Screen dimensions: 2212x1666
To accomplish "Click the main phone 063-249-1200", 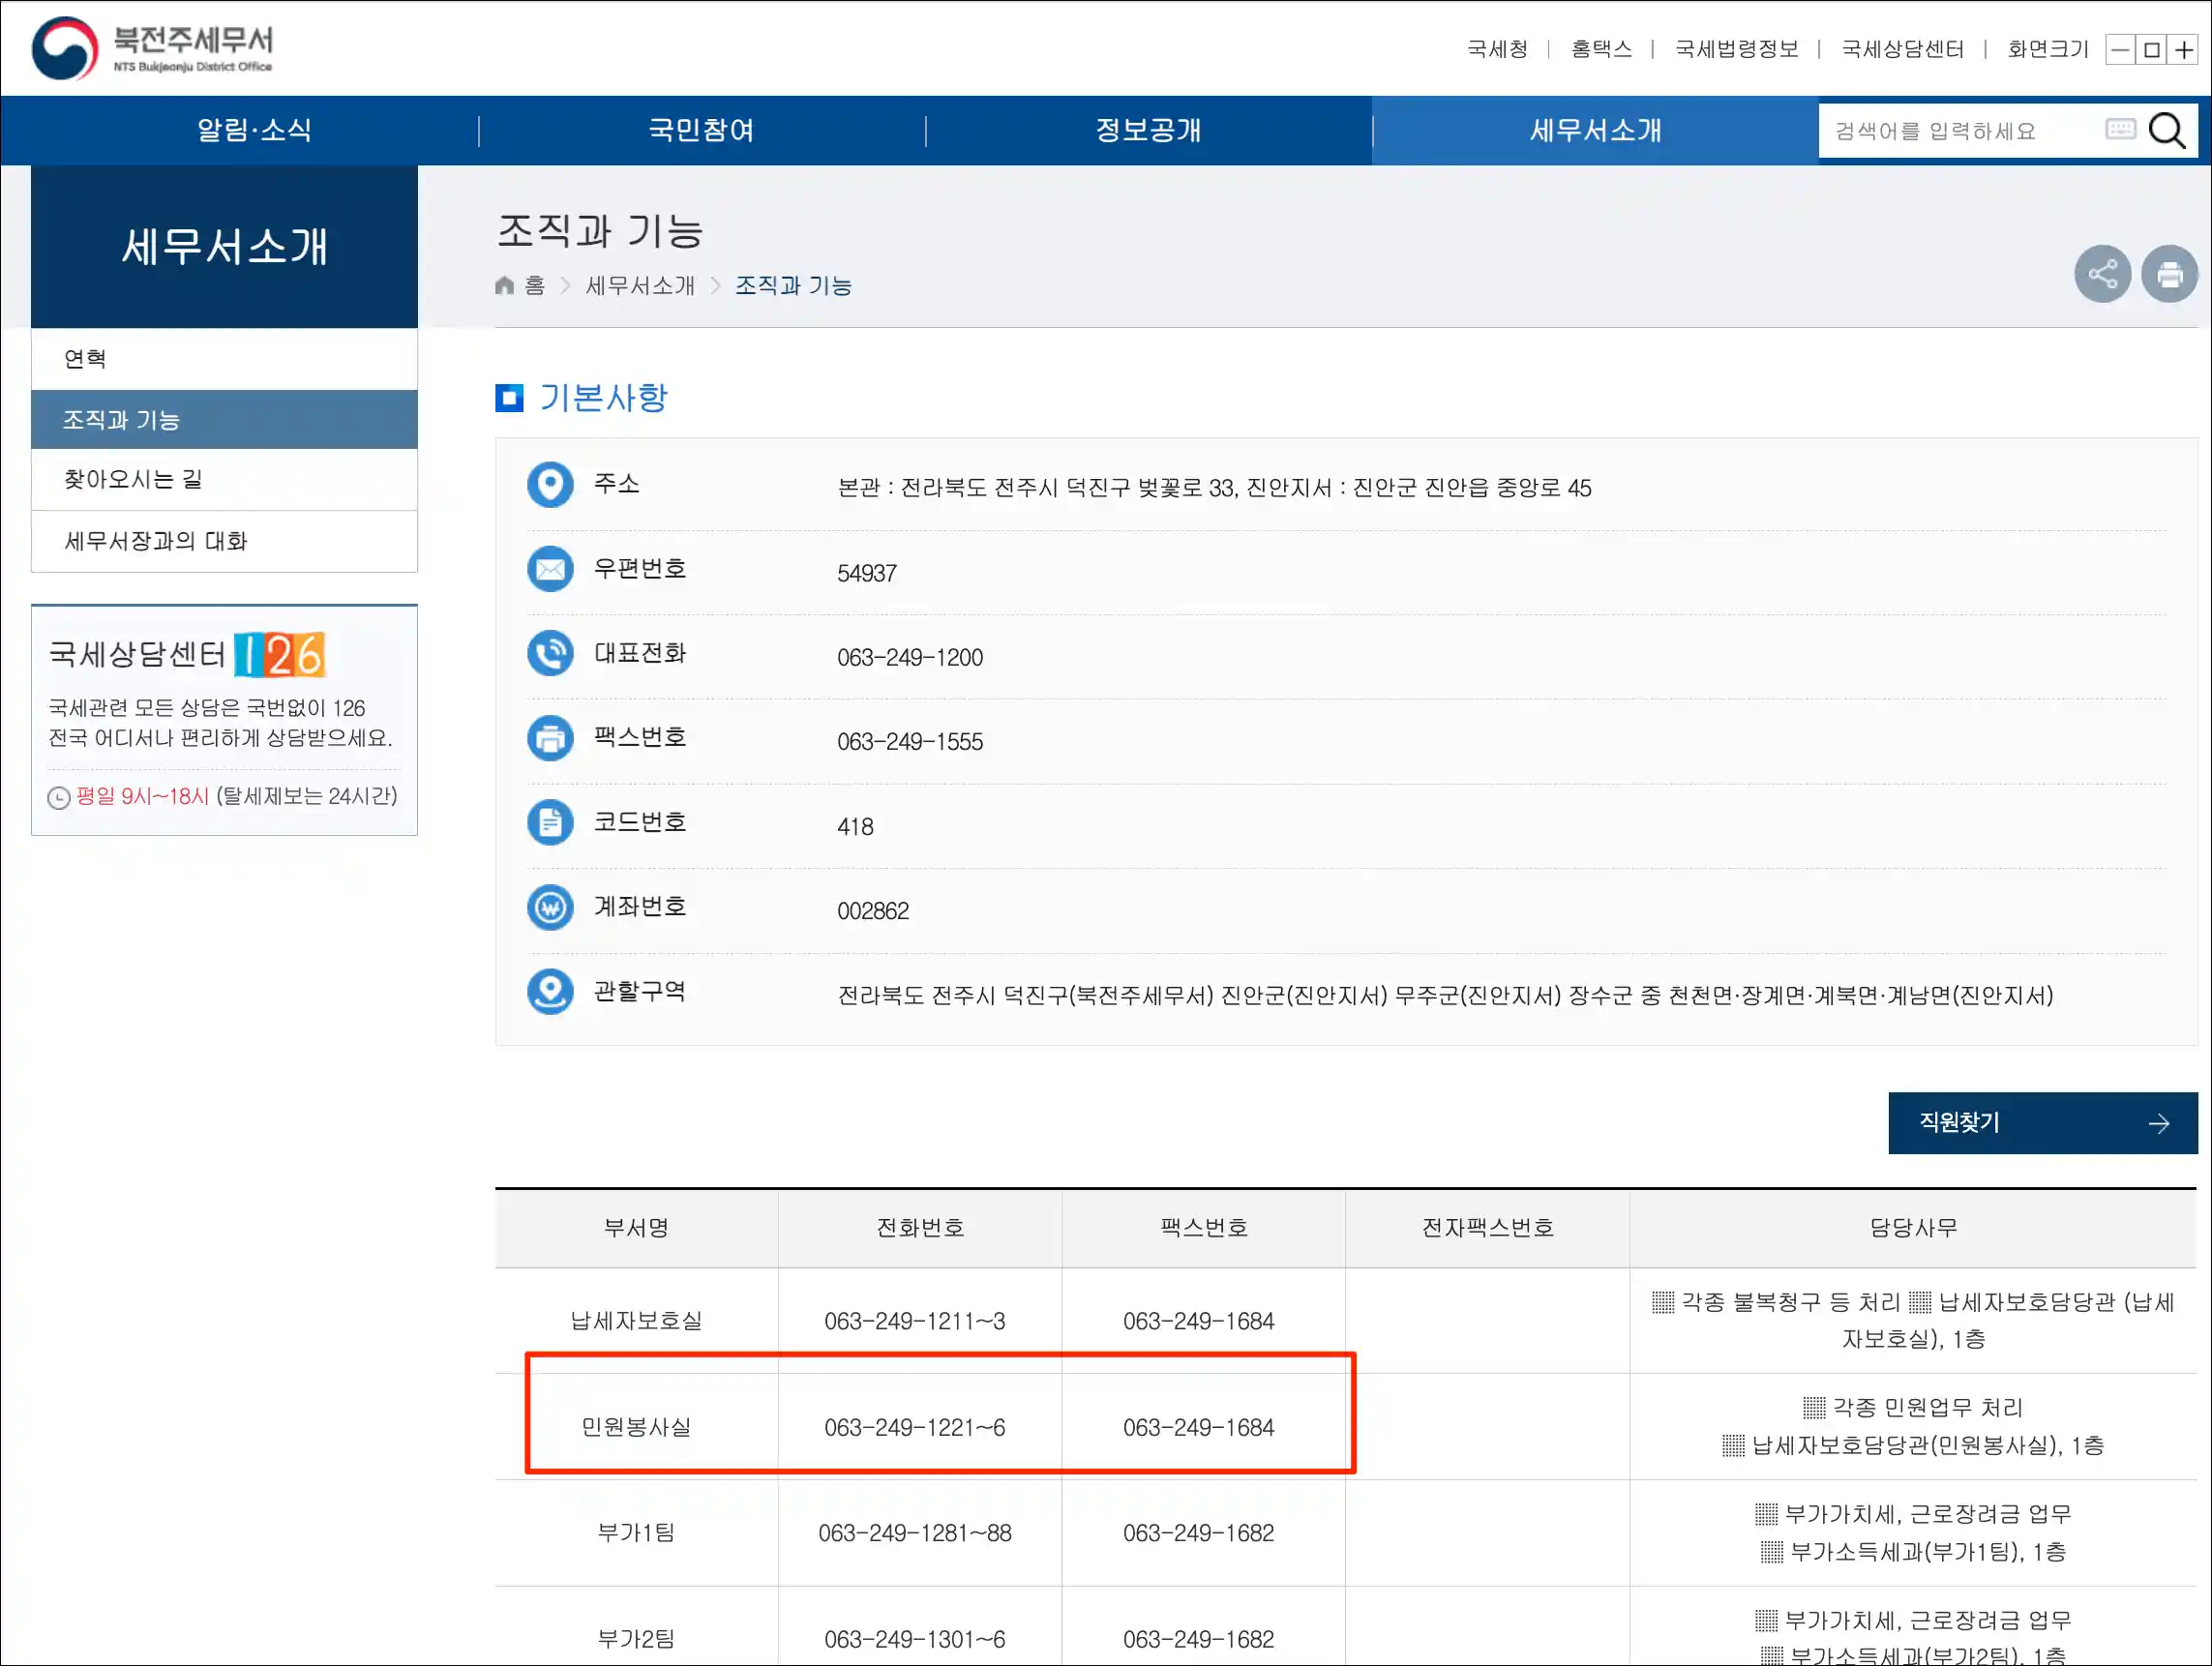I will 910,657.
